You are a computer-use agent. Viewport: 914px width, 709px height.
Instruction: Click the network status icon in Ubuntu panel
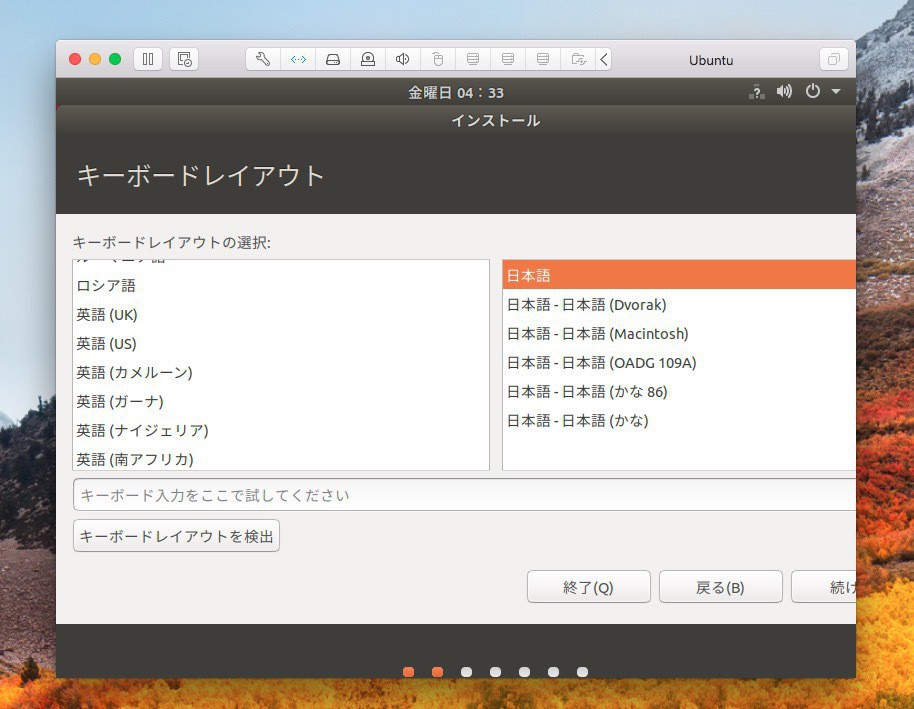click(756, 92)
